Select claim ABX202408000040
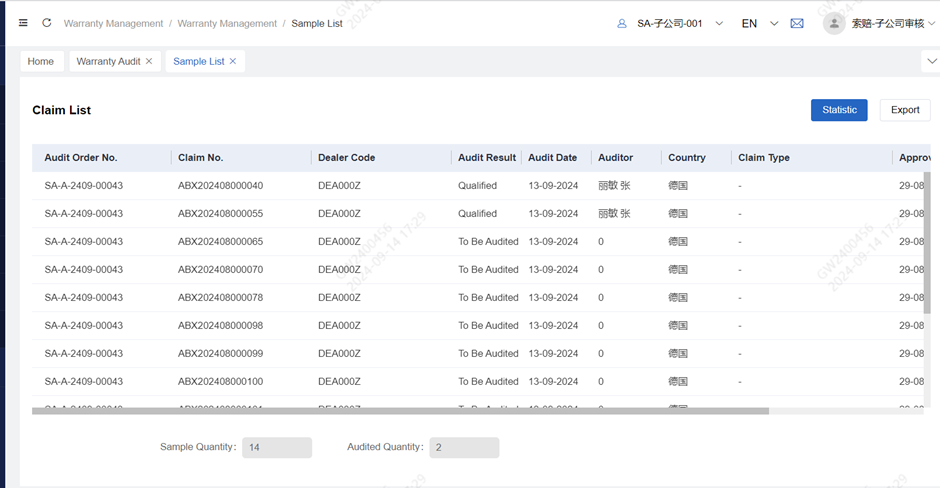Screen dimensions: 940x488 (x=220, y=186)
